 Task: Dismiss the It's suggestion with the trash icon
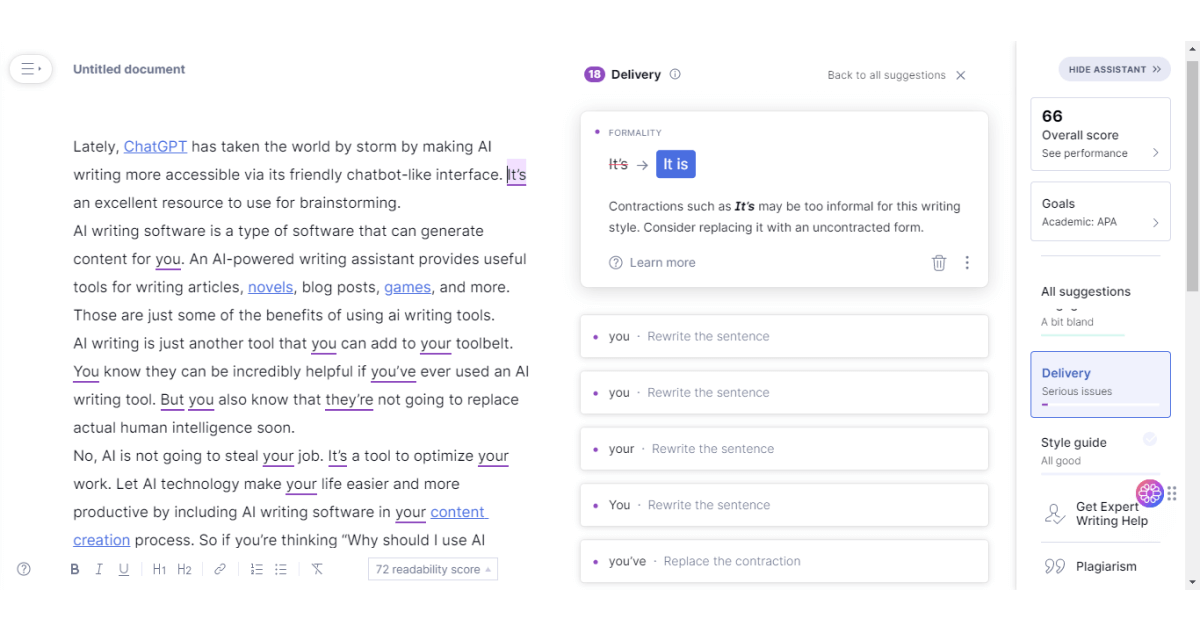(x=939, y=263)
